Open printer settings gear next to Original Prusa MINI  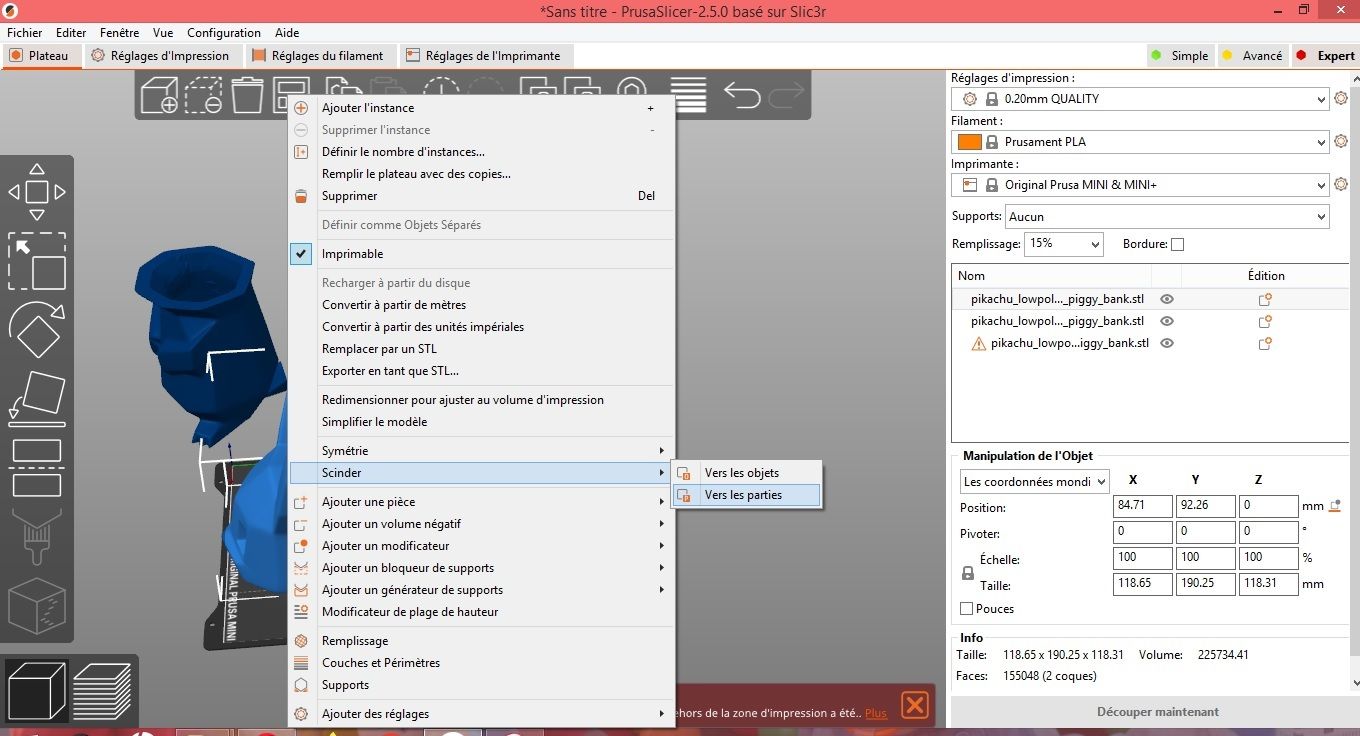point(1341,185)
